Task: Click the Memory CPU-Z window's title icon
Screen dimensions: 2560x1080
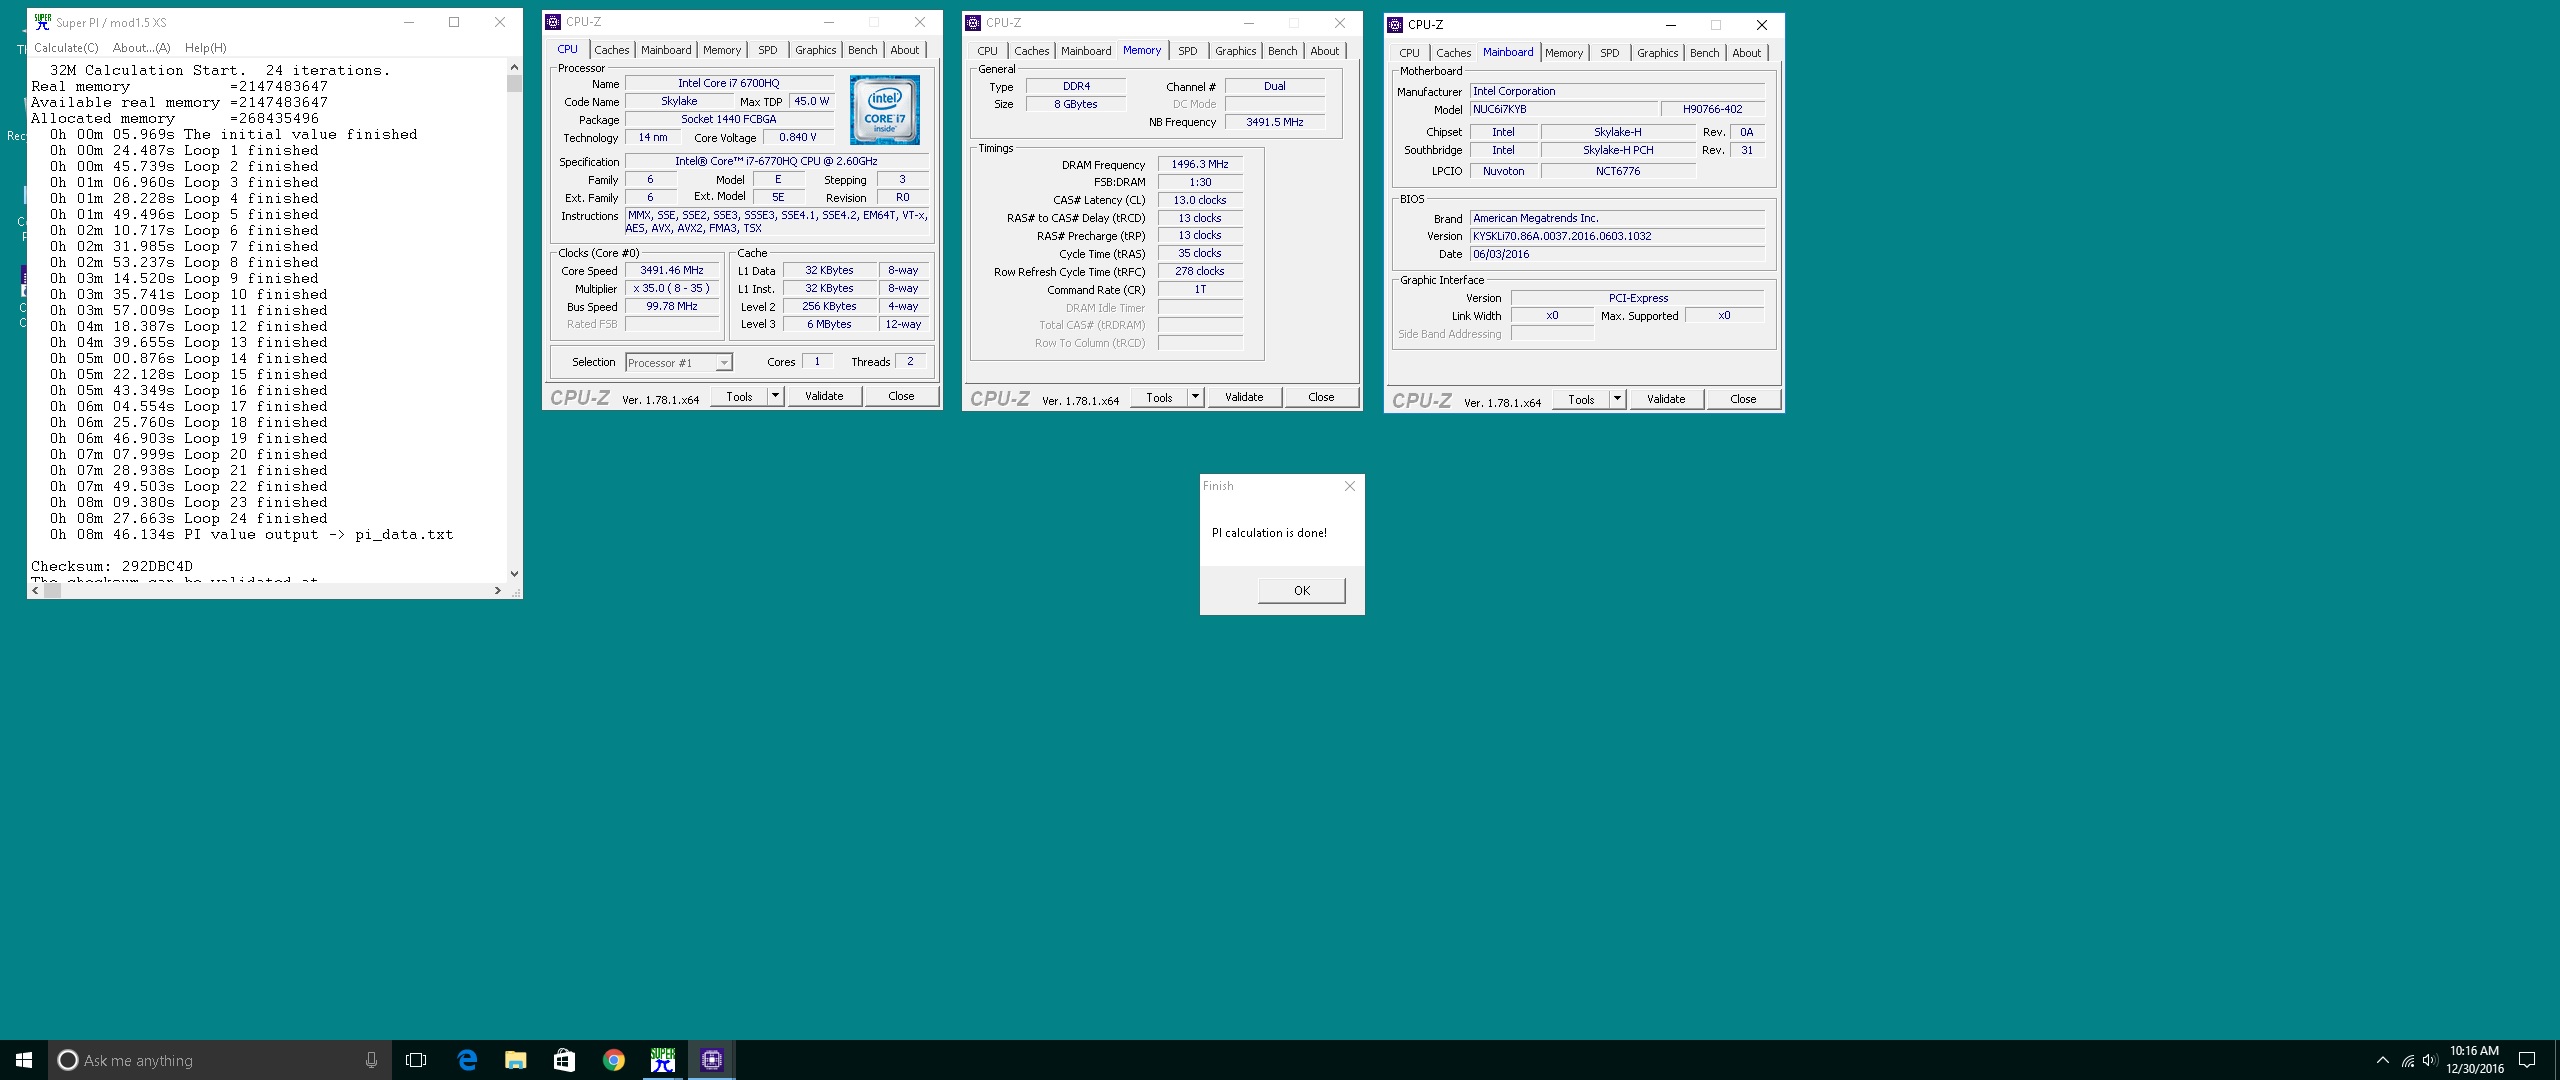Action: (973, 22)
